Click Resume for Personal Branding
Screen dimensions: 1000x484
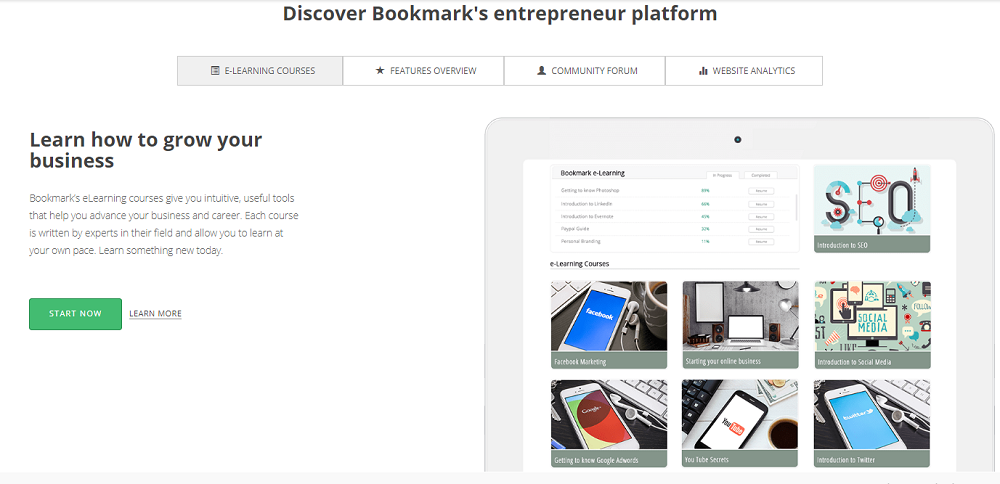pos(761,242)
